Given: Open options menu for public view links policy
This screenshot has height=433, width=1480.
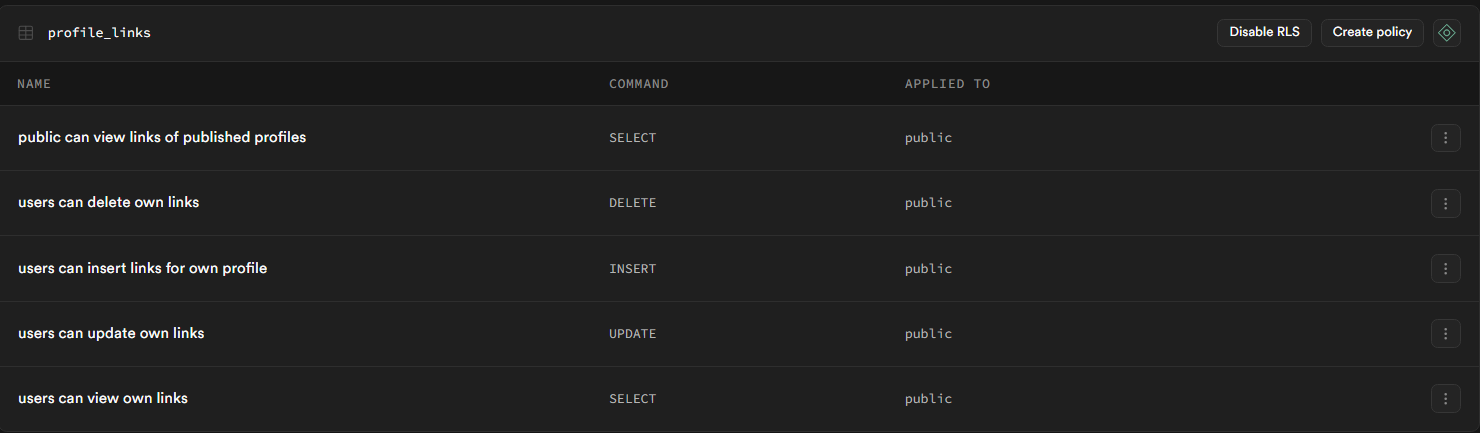Looking at the screenshot, I should point(1445,138).
